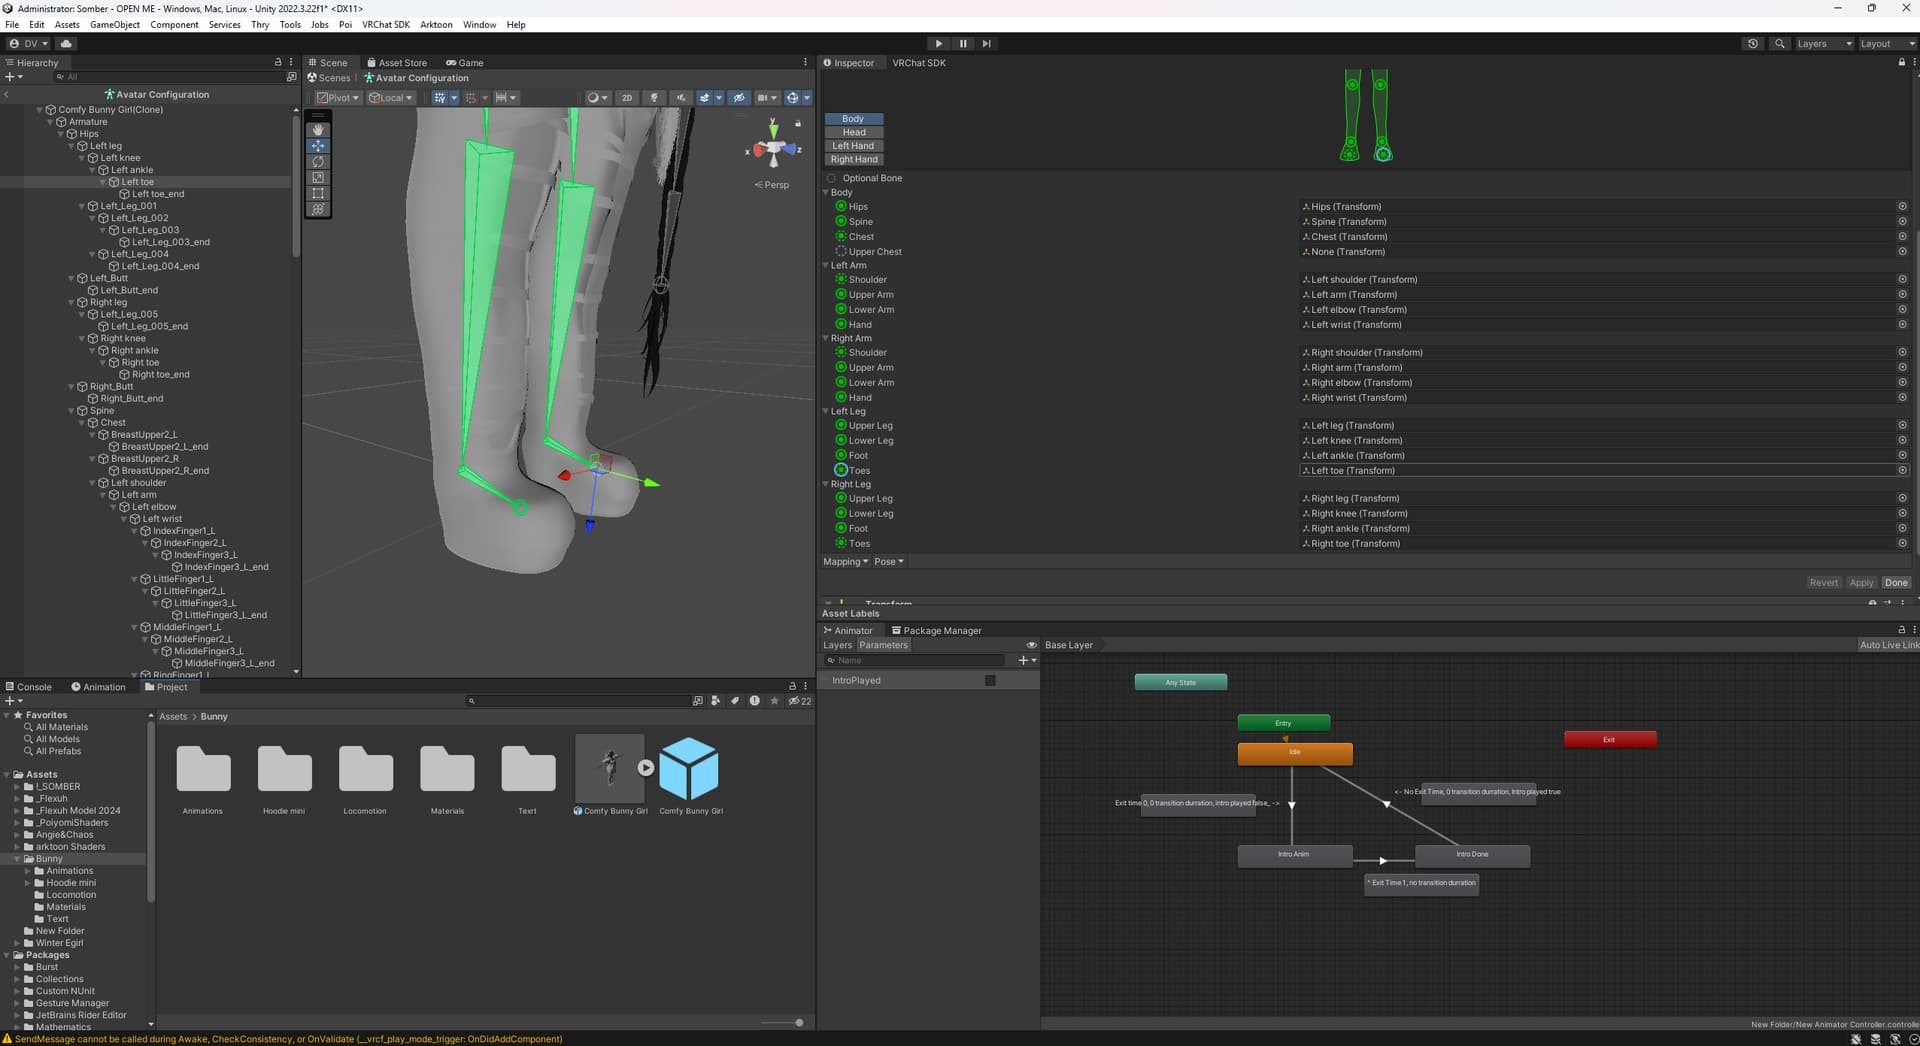
Task: Open the GameObject menu
Action: click(x=115, y=25)
